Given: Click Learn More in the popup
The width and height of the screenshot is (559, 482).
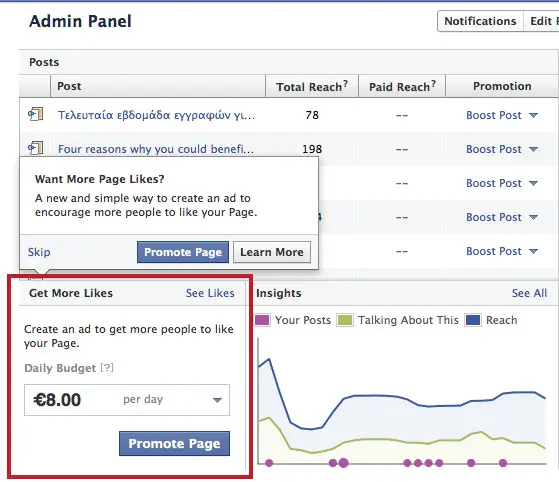Looking at the screenshot, I should [x=272, y=252].
